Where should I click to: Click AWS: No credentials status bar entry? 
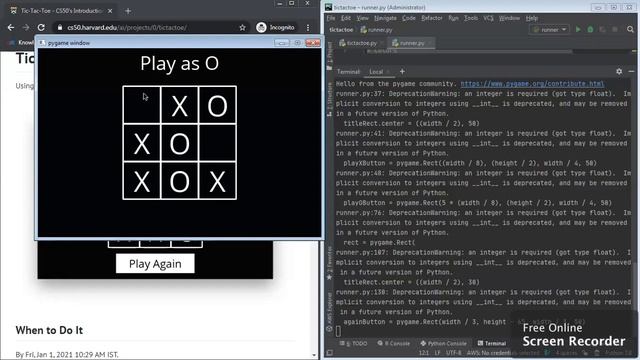504,353
